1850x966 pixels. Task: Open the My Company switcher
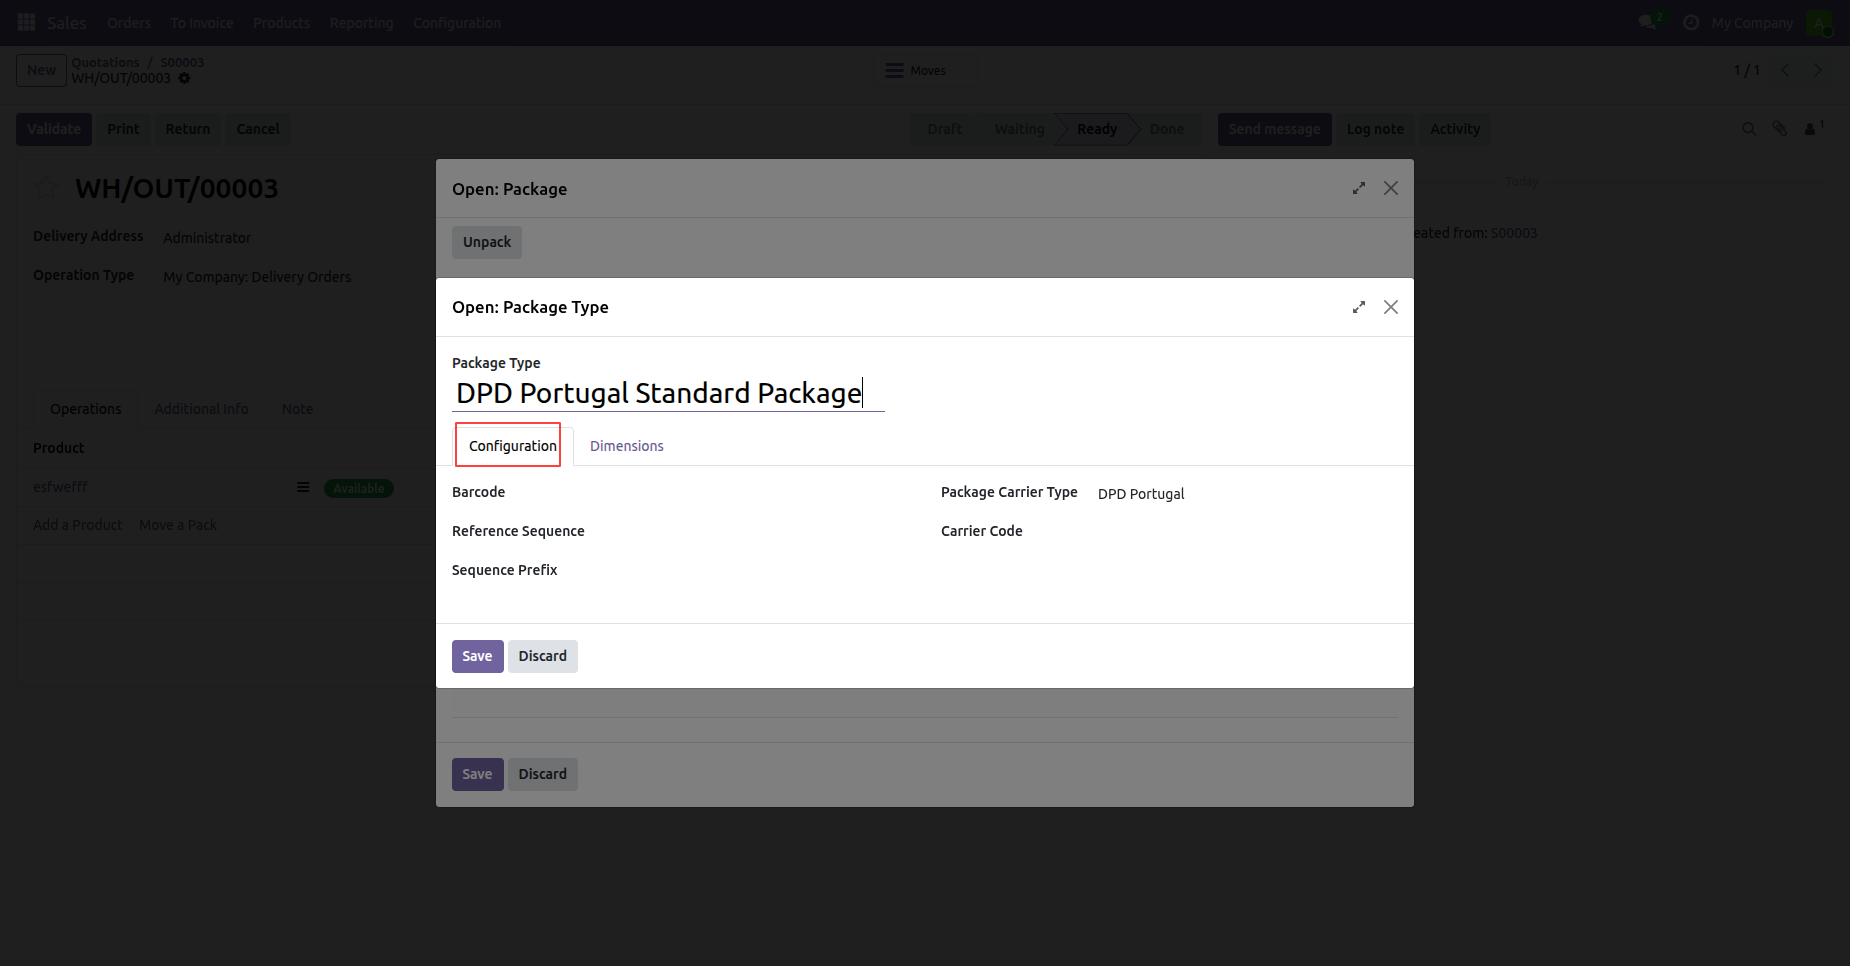[x=1752, y=22]
